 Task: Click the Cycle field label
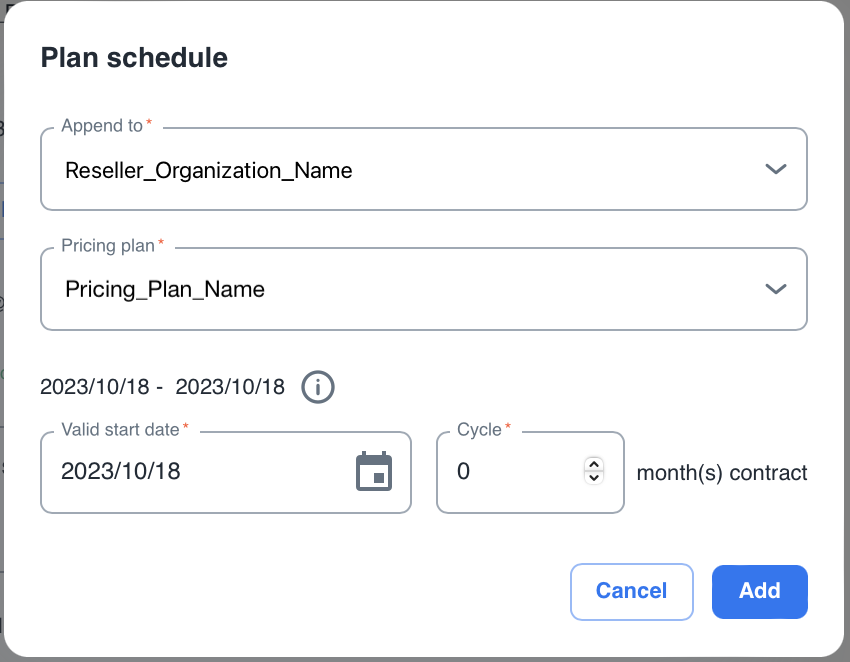[479, 430]
